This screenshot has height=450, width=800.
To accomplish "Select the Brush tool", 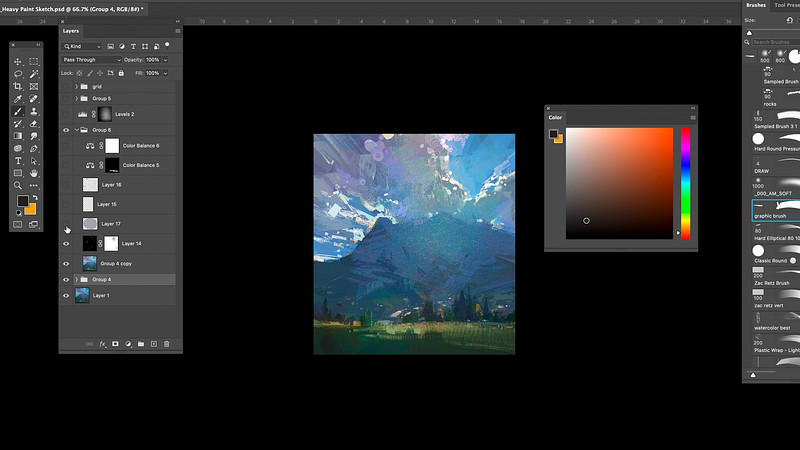I will tap(18, 111).
